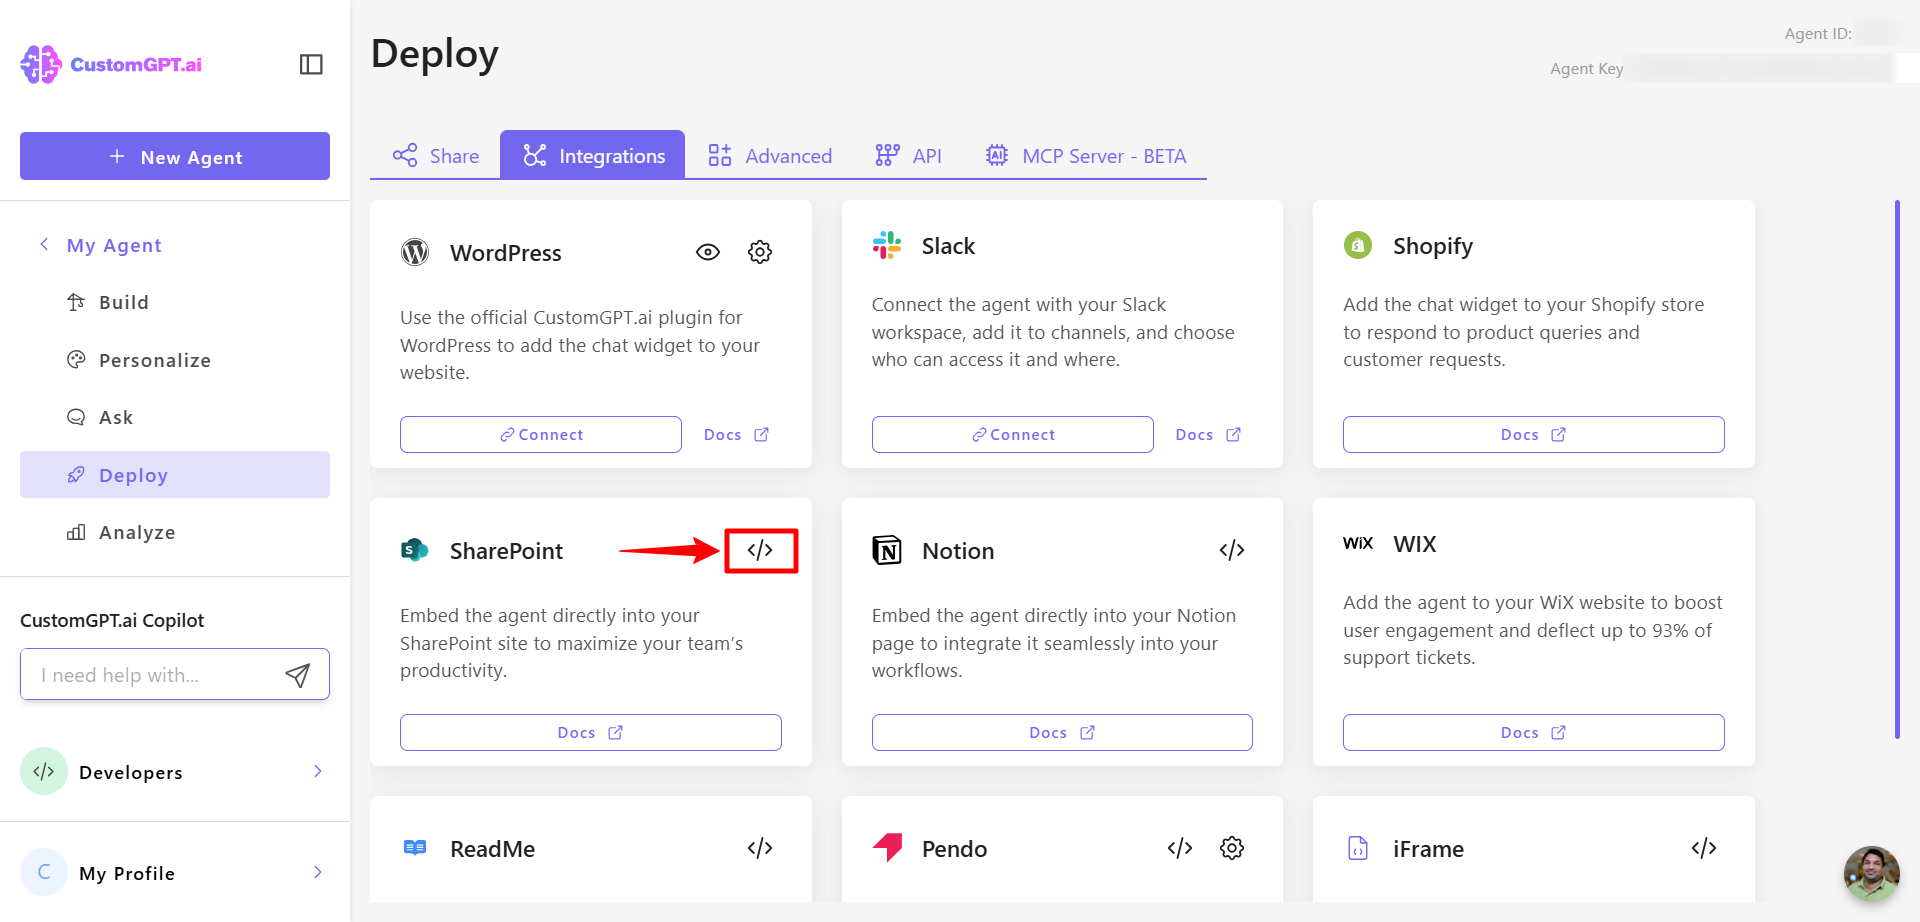Expand the Developers menu arrow
This screenshot has height=922, width=1920.
pyautogui.click(x=317, y=771)
